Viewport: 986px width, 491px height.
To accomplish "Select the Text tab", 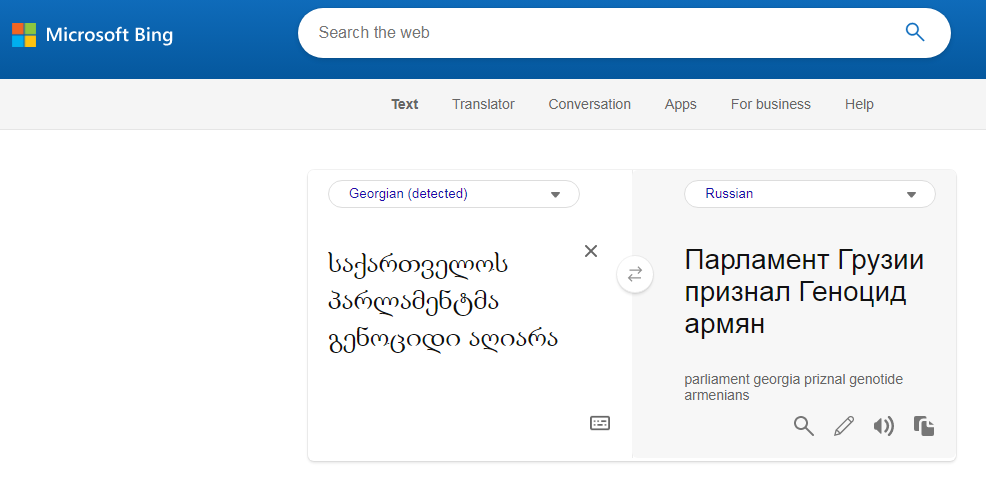I will (405, 104).
